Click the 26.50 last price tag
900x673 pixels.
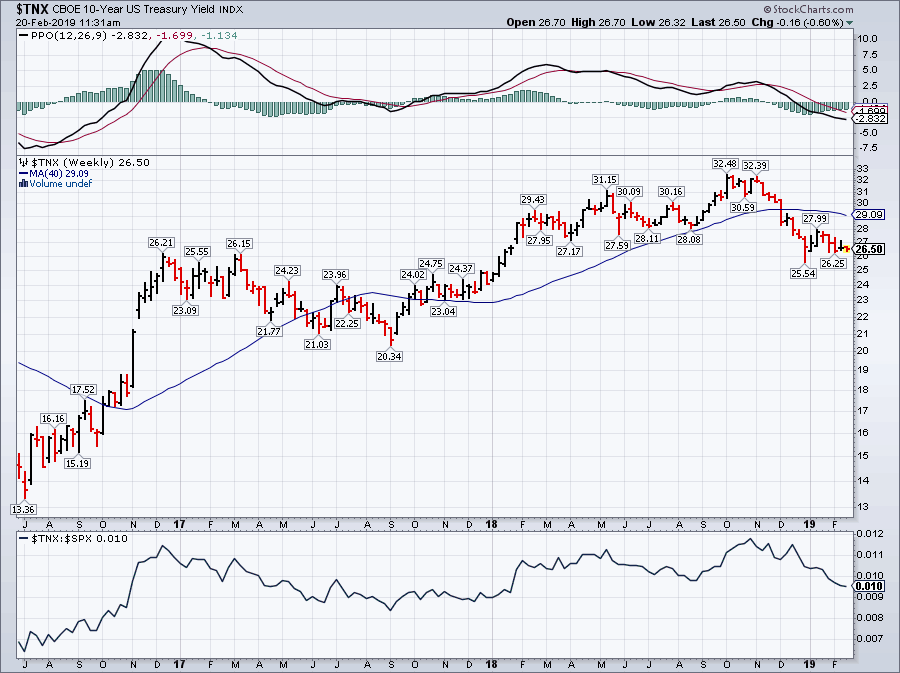(866, 249)
